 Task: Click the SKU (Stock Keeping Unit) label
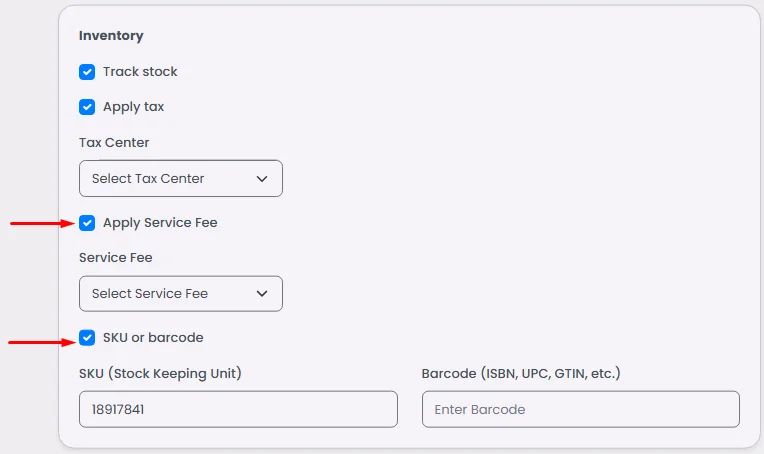click(x=160, y=374)
